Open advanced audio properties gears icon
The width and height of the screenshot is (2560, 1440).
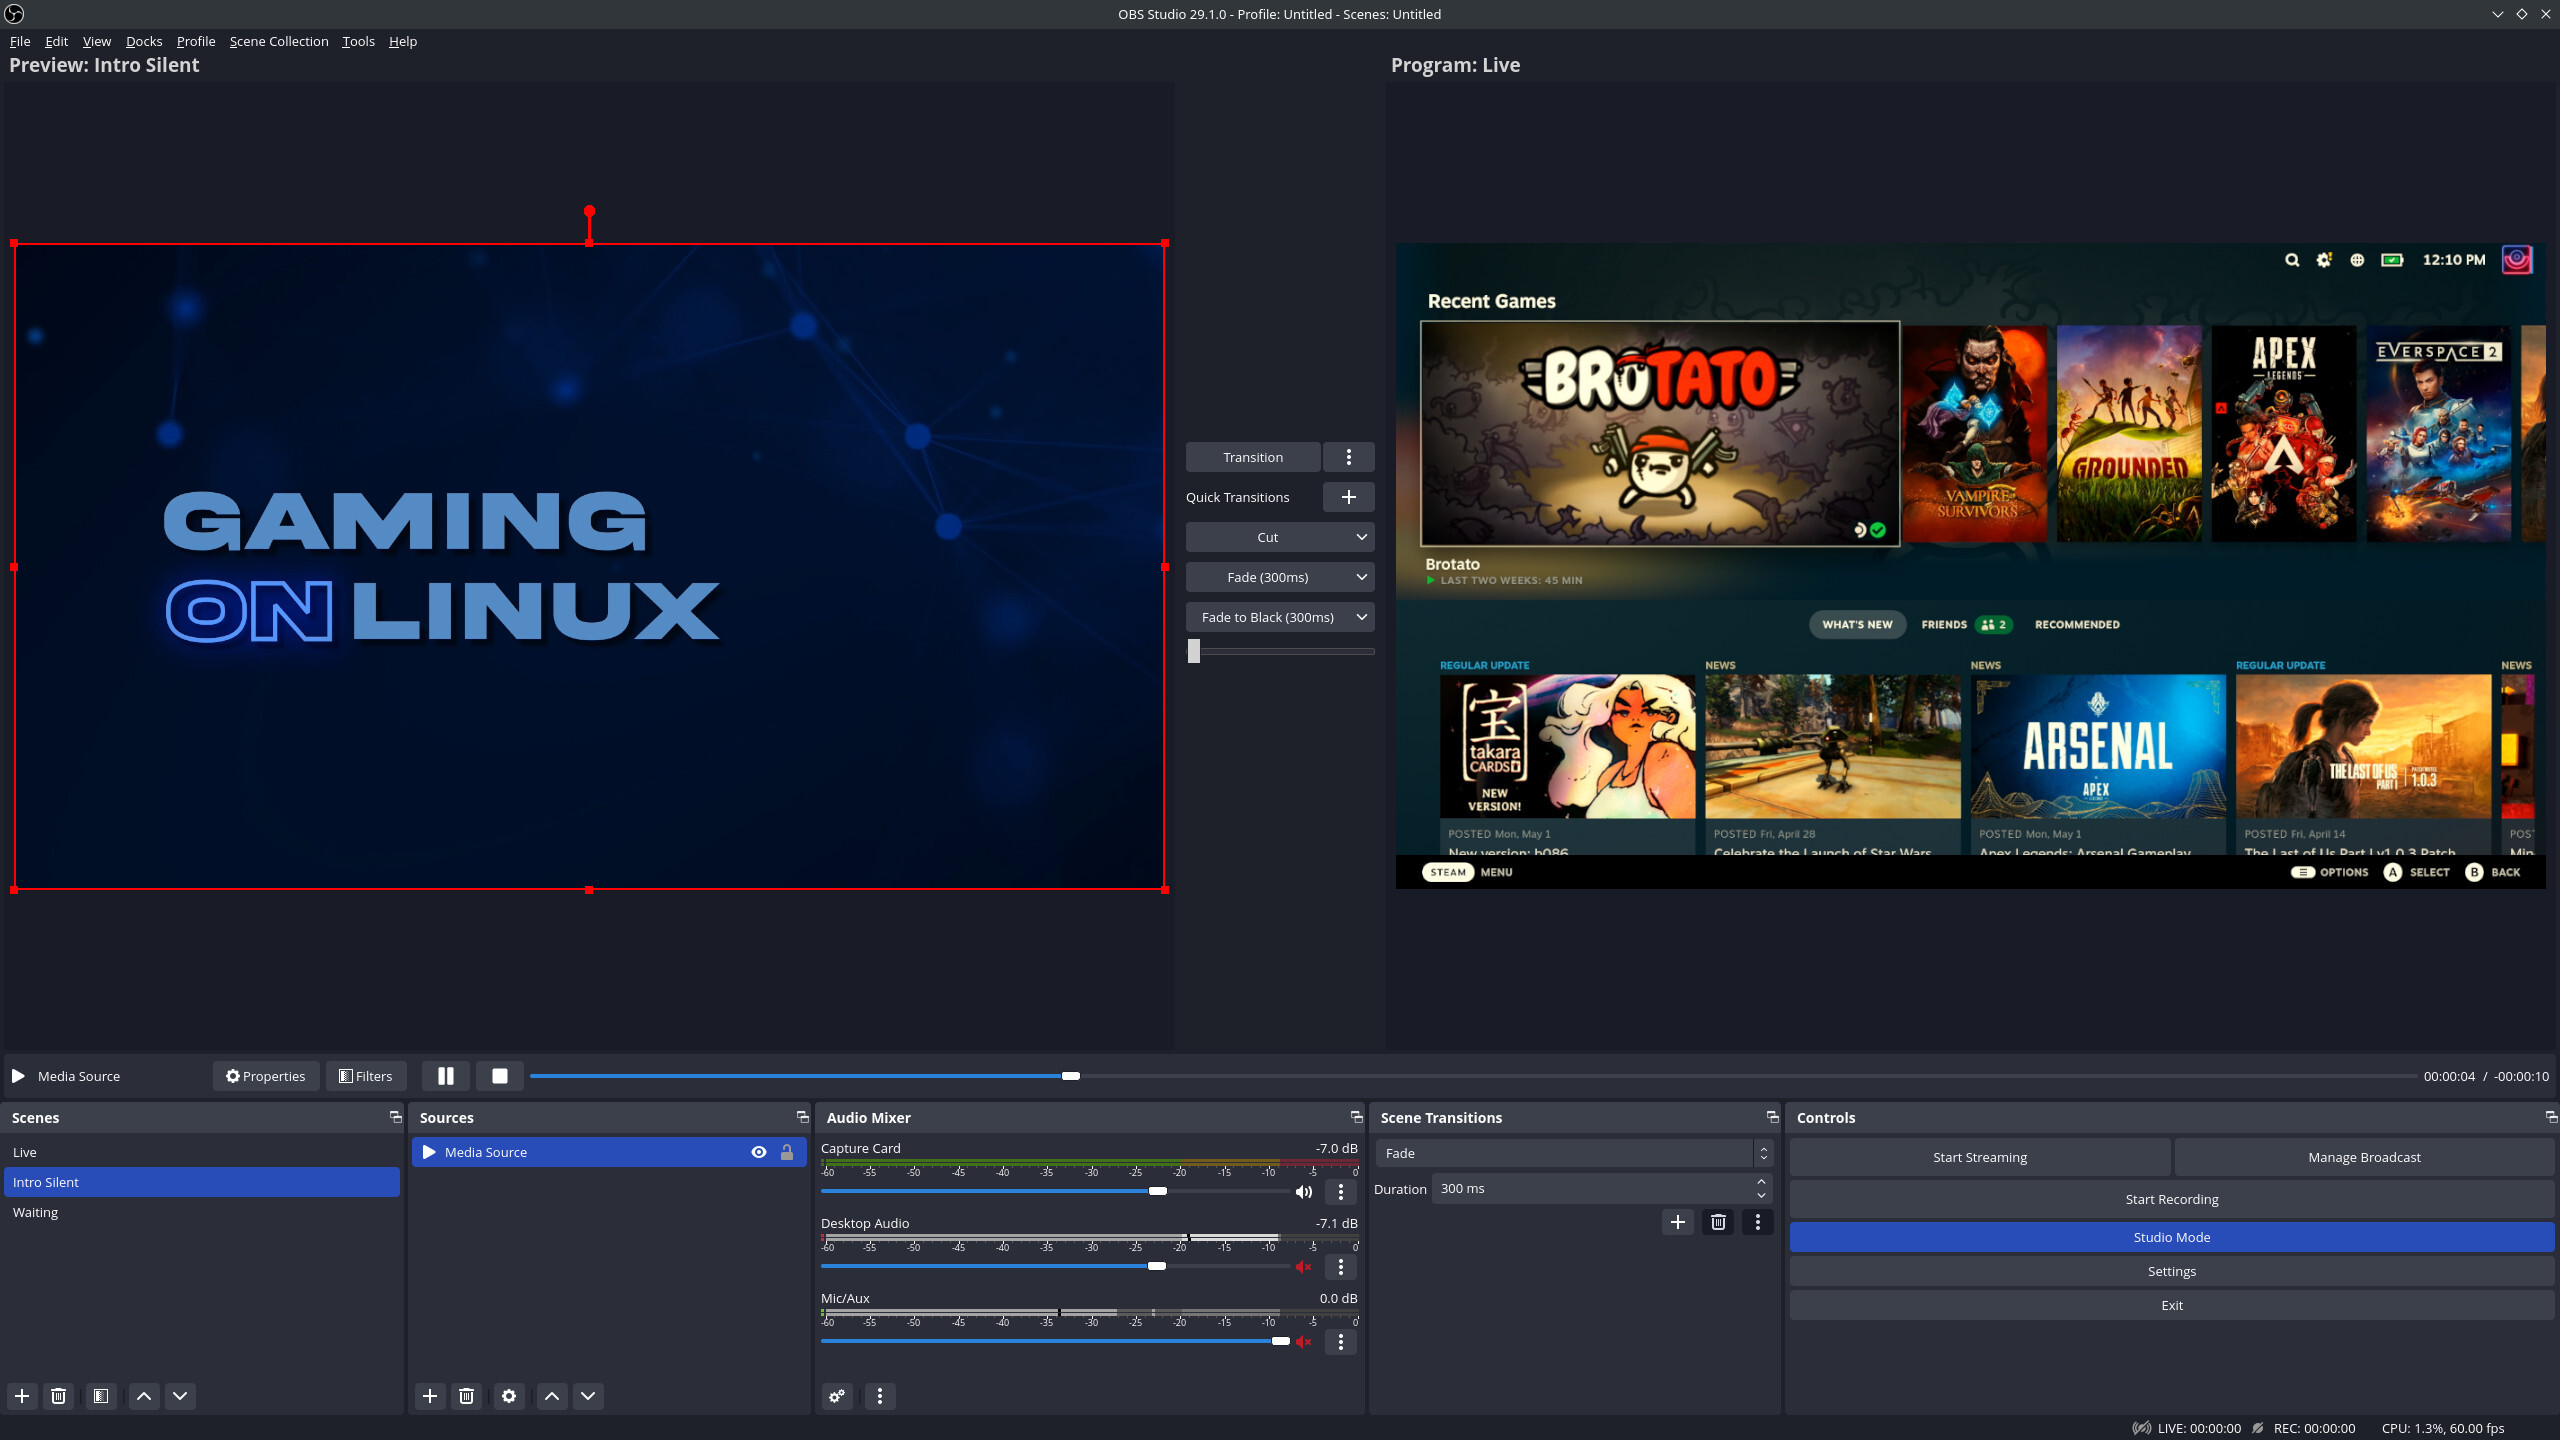point(837,1396)
